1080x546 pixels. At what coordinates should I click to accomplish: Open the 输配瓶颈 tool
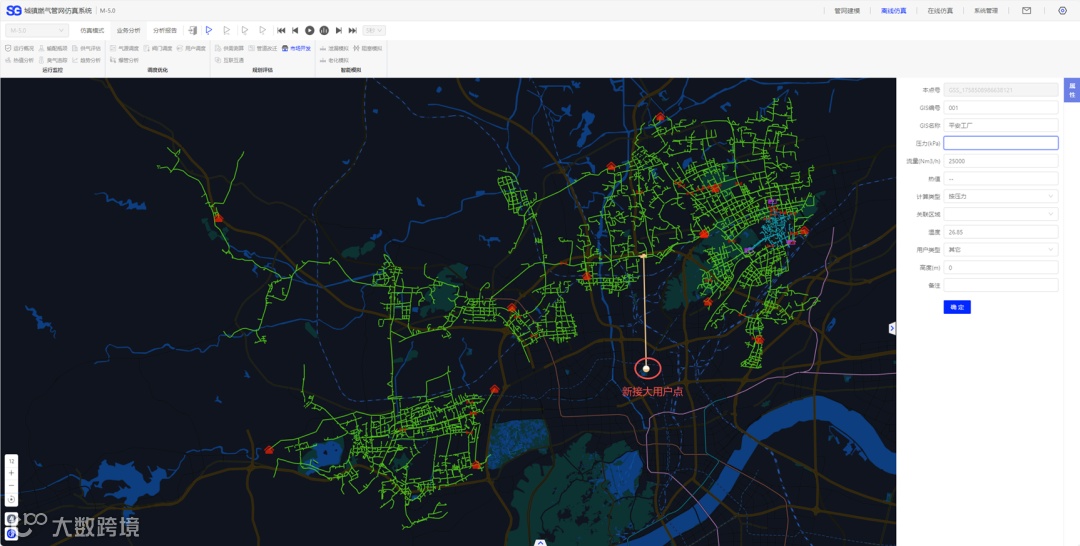[x=53, y=49]
